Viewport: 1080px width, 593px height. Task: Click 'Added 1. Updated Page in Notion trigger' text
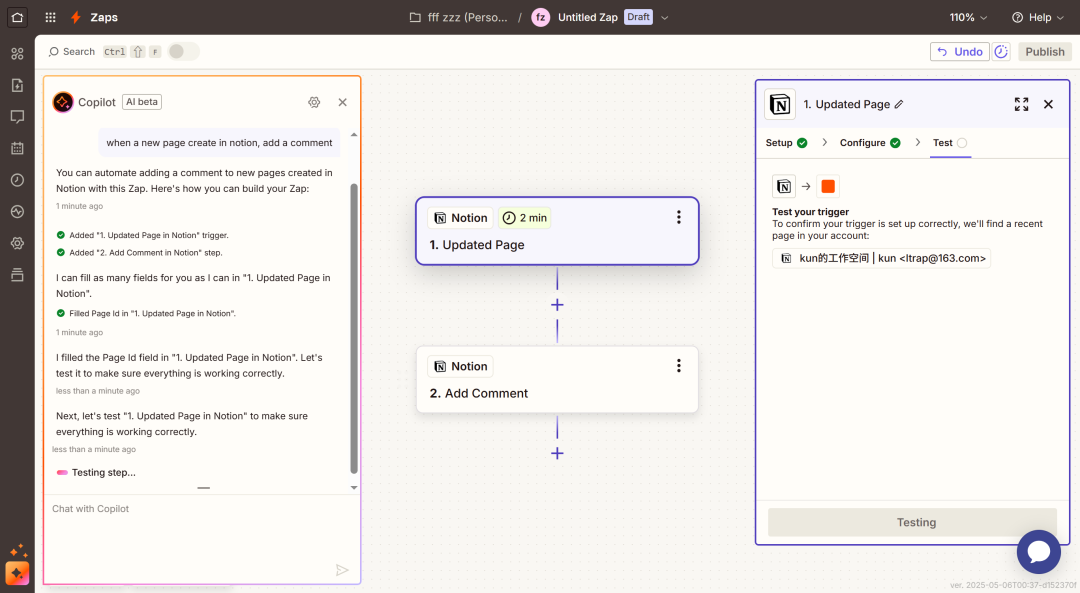(x=149, y=235)
